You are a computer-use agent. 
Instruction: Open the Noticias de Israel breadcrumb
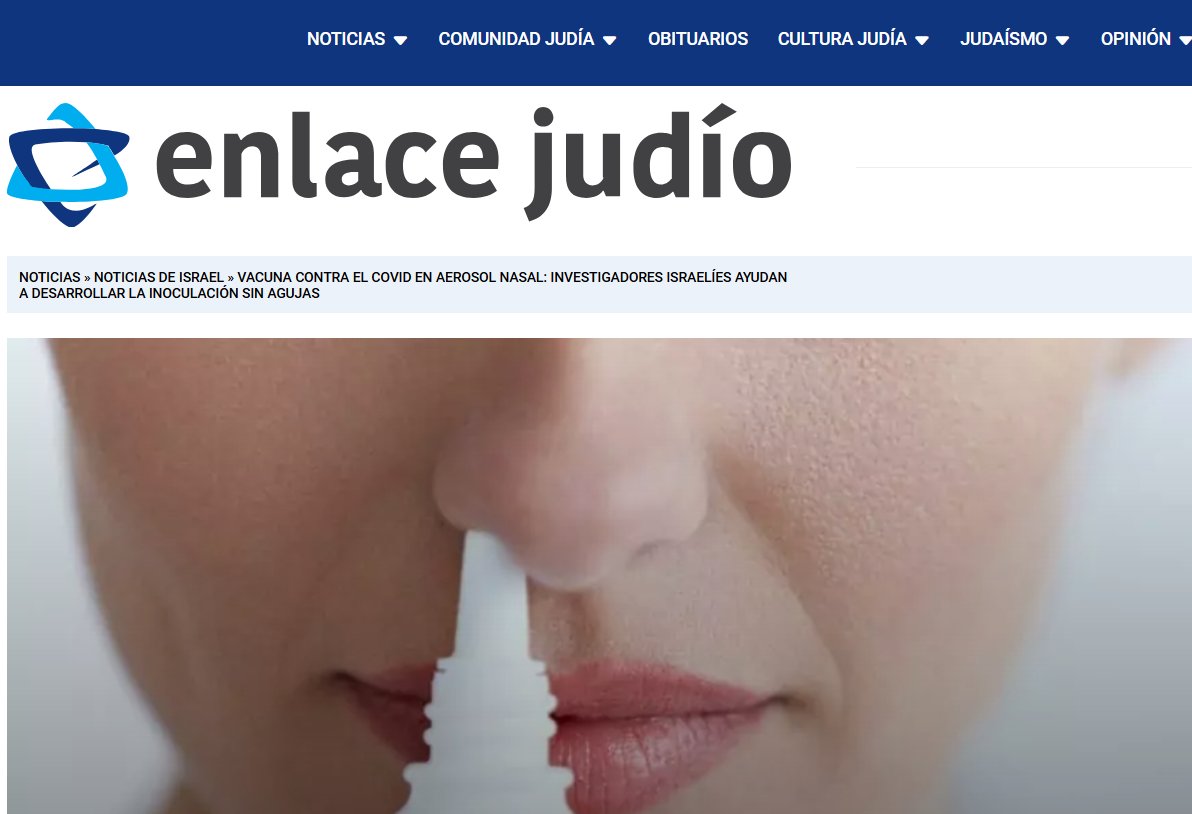click(158, 277)
